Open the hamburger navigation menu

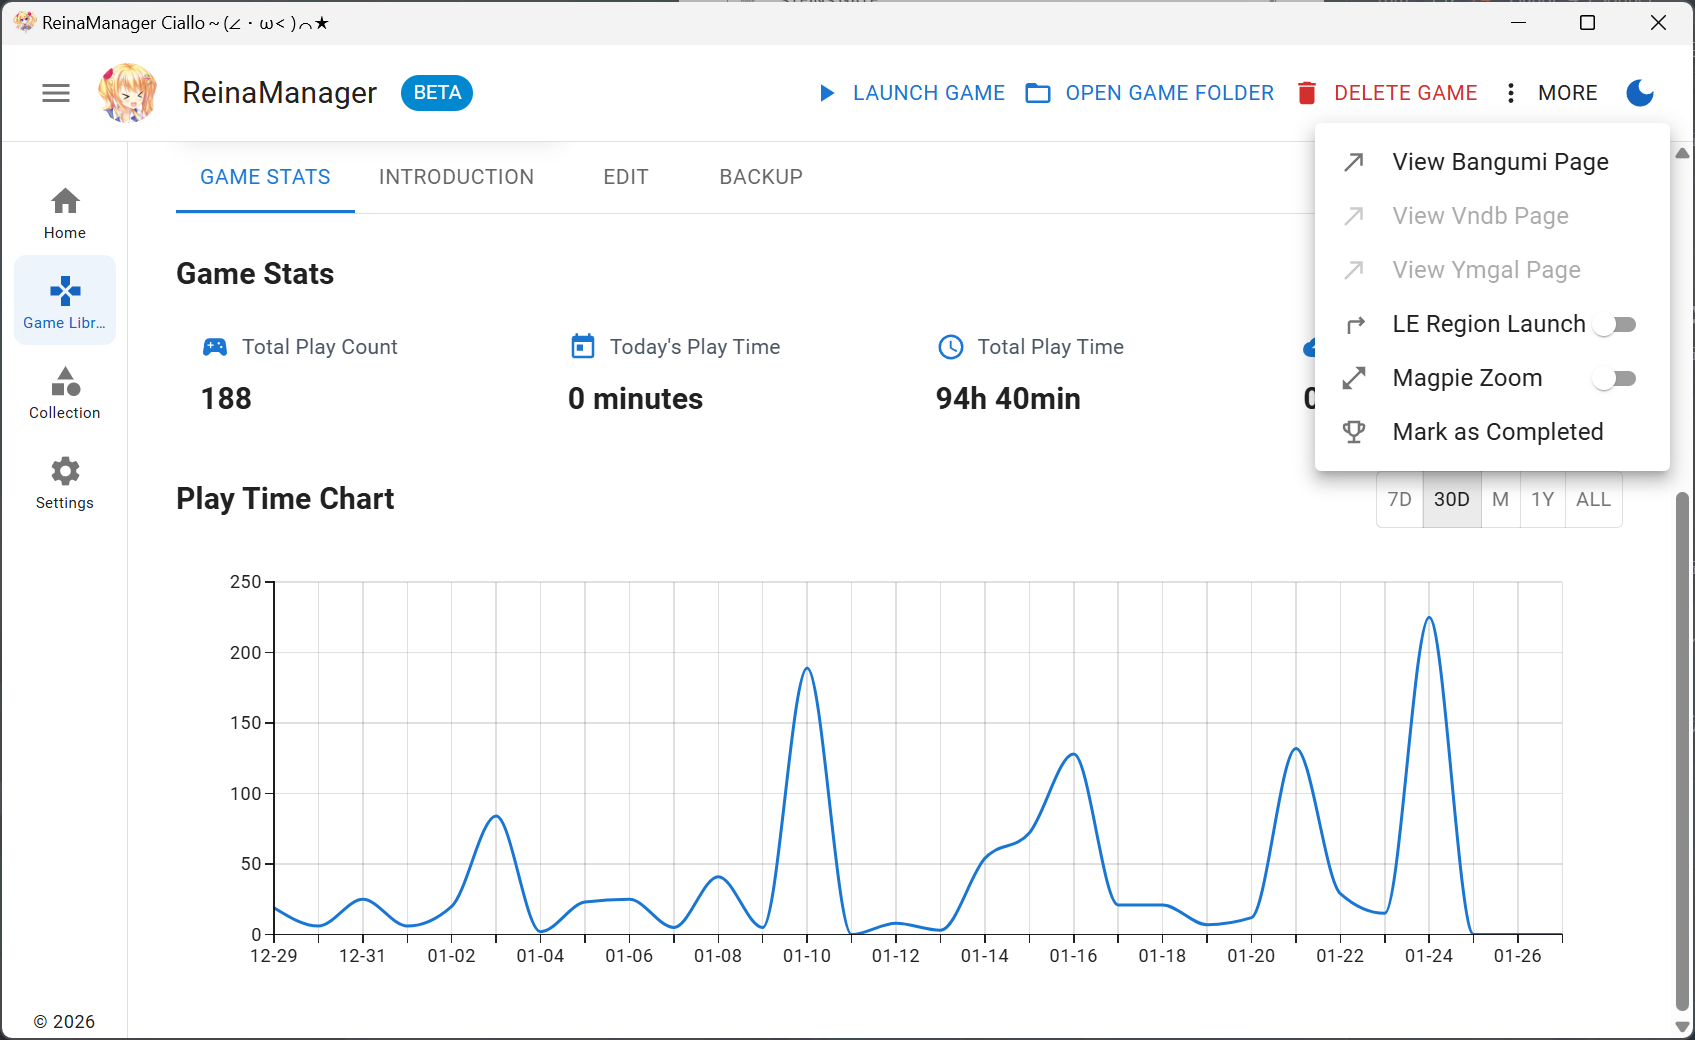pos(56,93)
